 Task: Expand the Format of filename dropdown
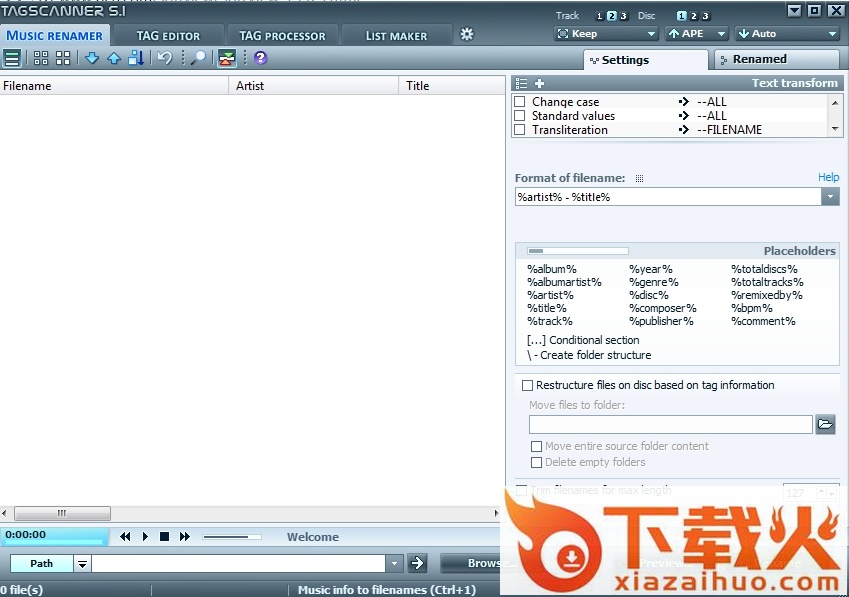click(x=830, y=197)
